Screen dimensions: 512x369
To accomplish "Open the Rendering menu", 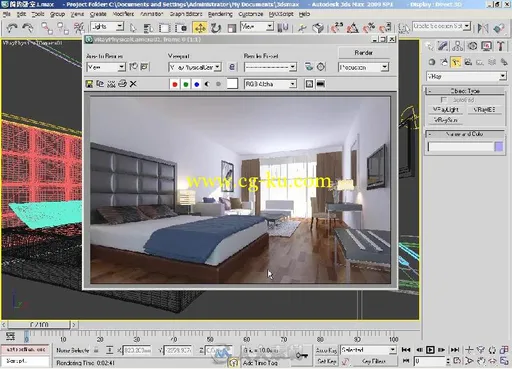I will 220,14.
